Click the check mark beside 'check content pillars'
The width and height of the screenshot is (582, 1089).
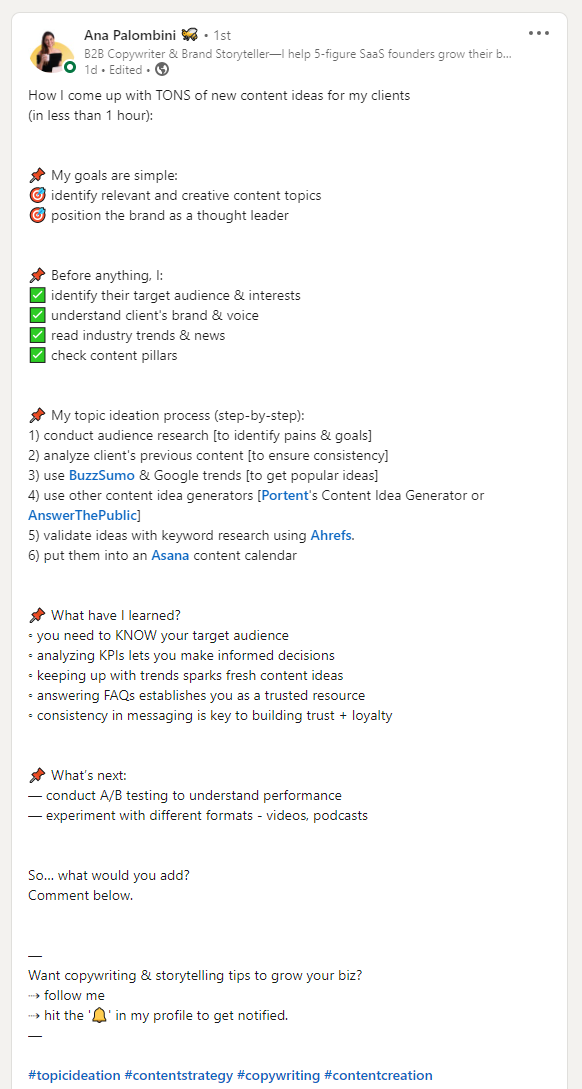point(38,356)
